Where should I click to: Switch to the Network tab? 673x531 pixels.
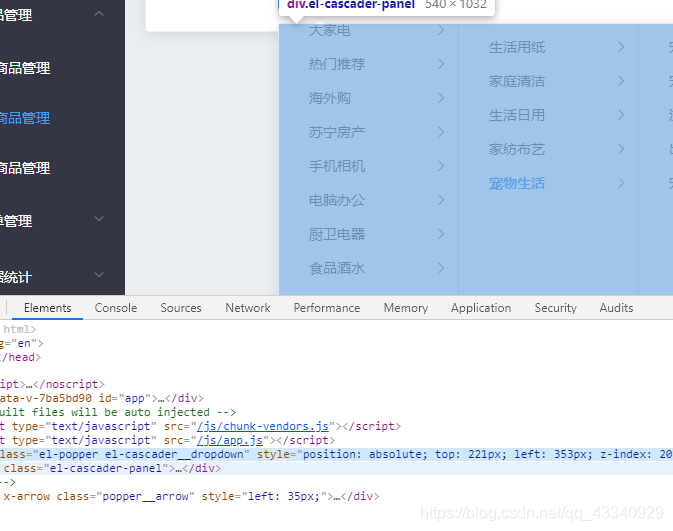[x=248, y=308]
